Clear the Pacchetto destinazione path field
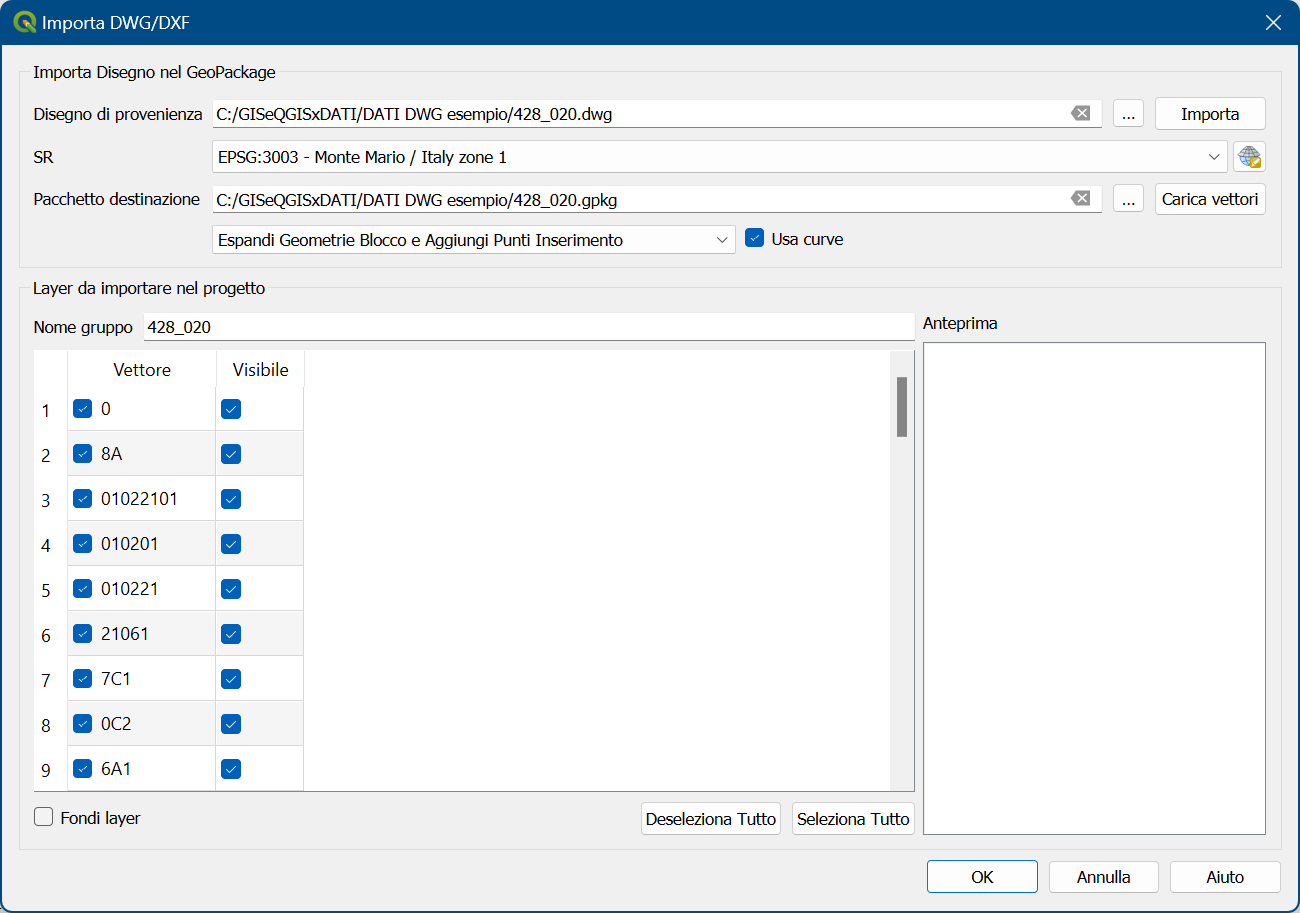The width and height of the screenshot is (1300, 913). pos(1080,199)
